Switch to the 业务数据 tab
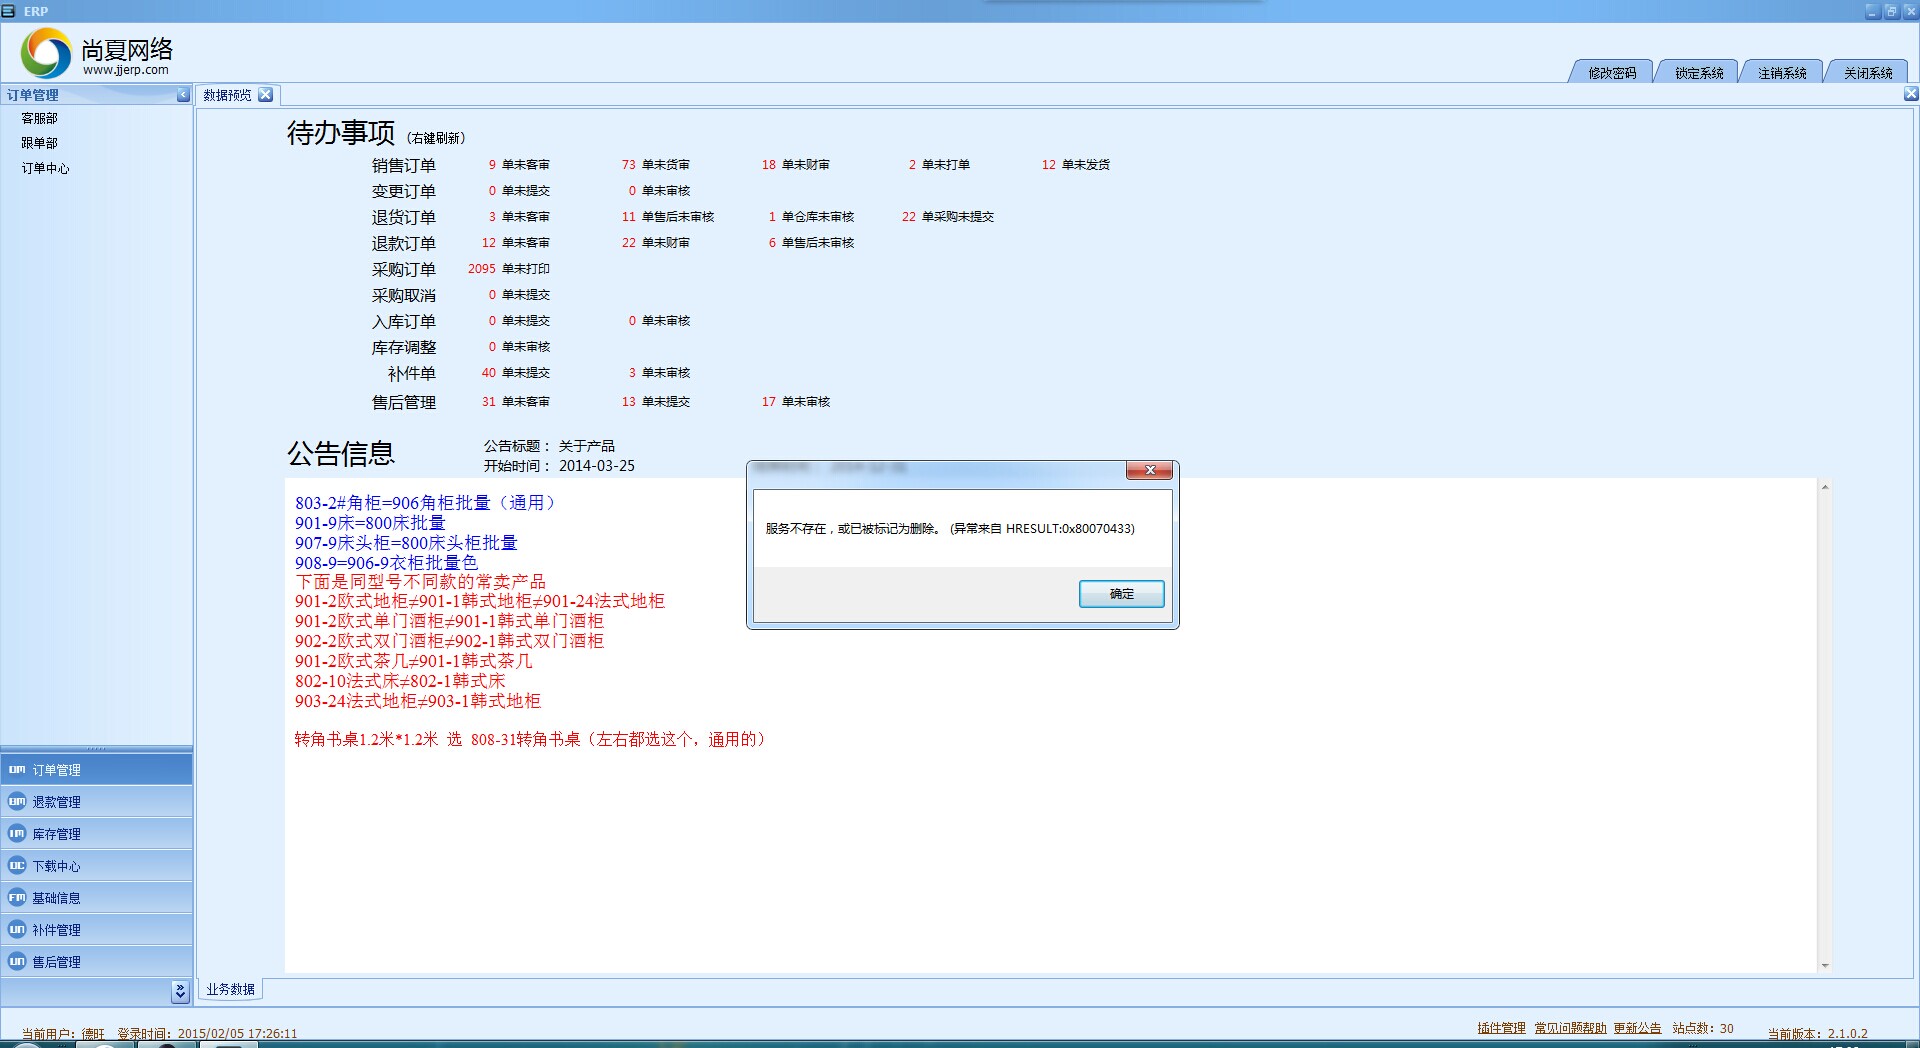The height and width of the screenshot is (1048, 1920). [x=228, y=989]
